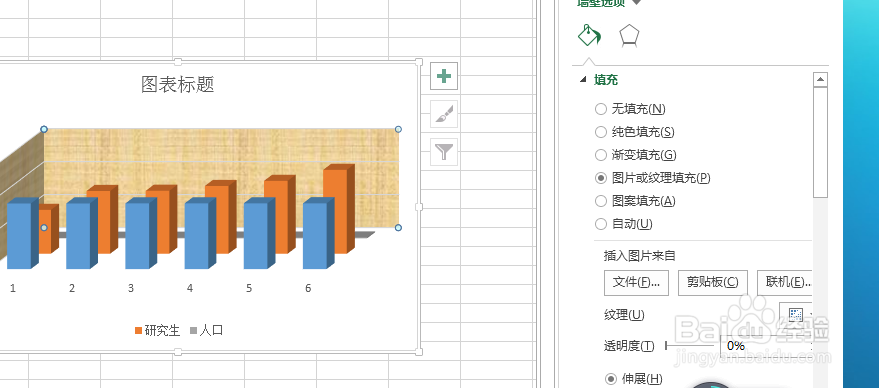Open the wall options dropdown arrow at the panel top
Viewport: 879px width, 388px height.
[x=636, y=3]
